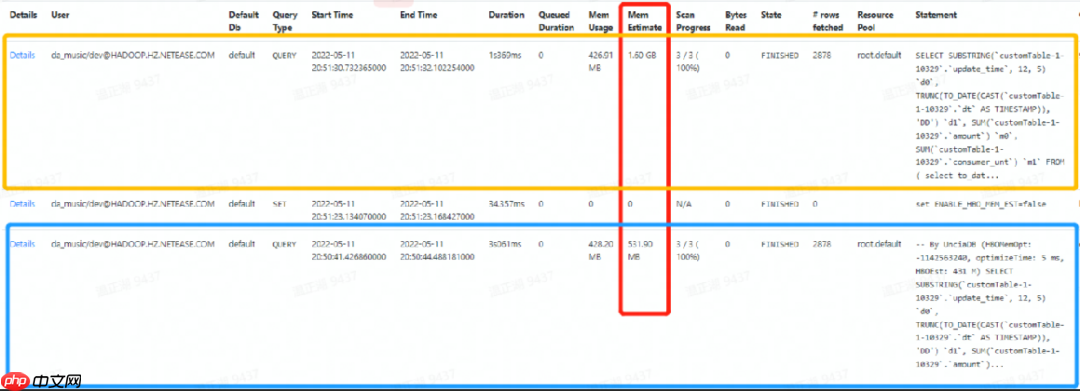Image resolution: width=1080 pixels, height=391 pixels.
Task: Click the Duration column header
Action: (x=506, y=15)
